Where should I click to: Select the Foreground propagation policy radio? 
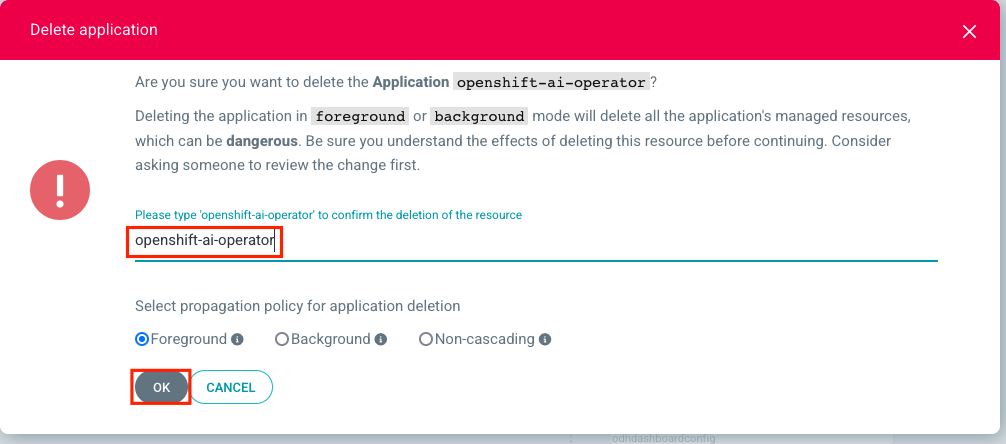(x=142, y=339)
